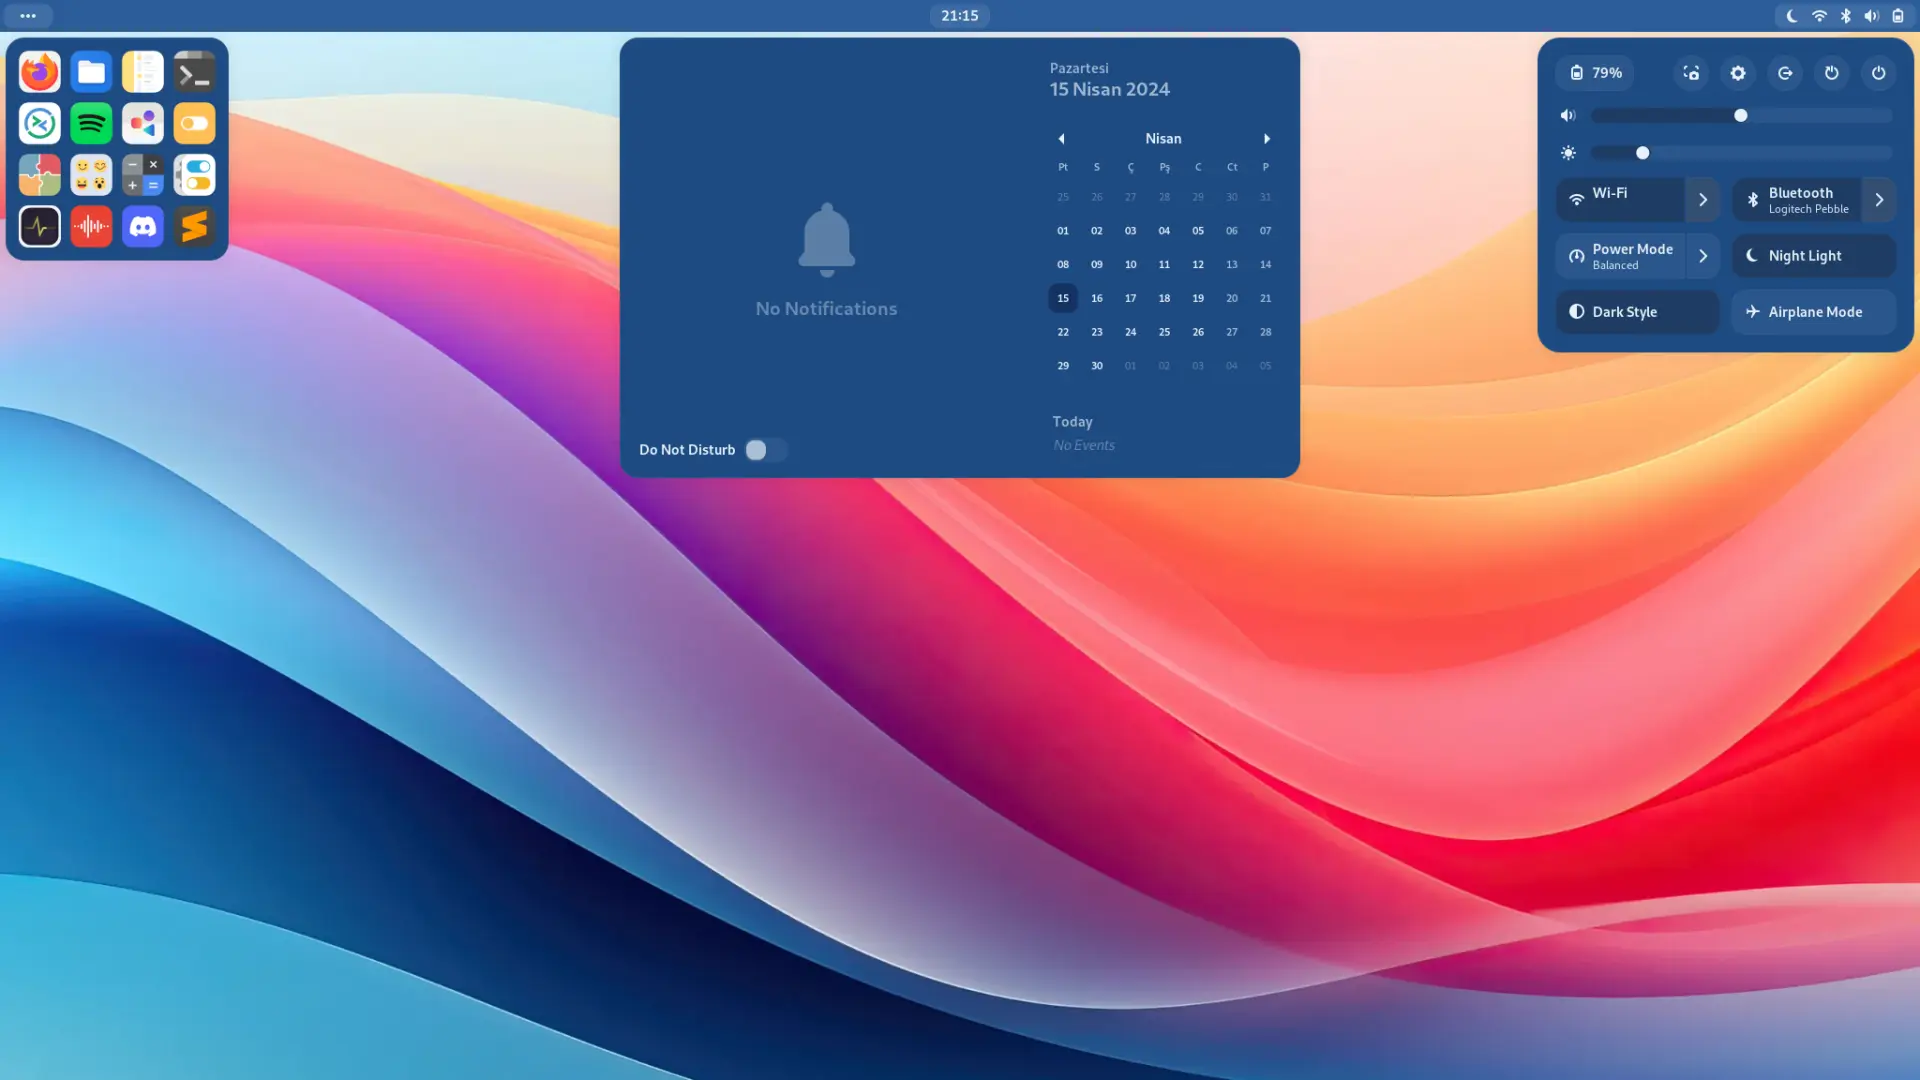Adjust the volume slider

click(x=1741, y=116)
